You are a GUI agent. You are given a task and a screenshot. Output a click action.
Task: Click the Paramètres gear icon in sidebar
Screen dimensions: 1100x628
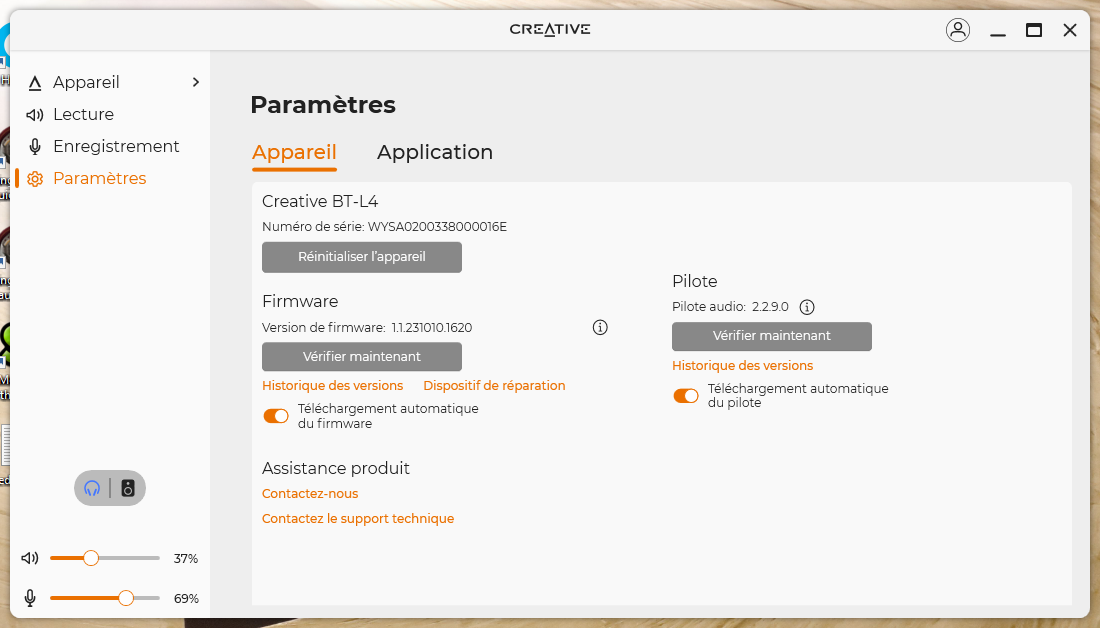[35, 179]
